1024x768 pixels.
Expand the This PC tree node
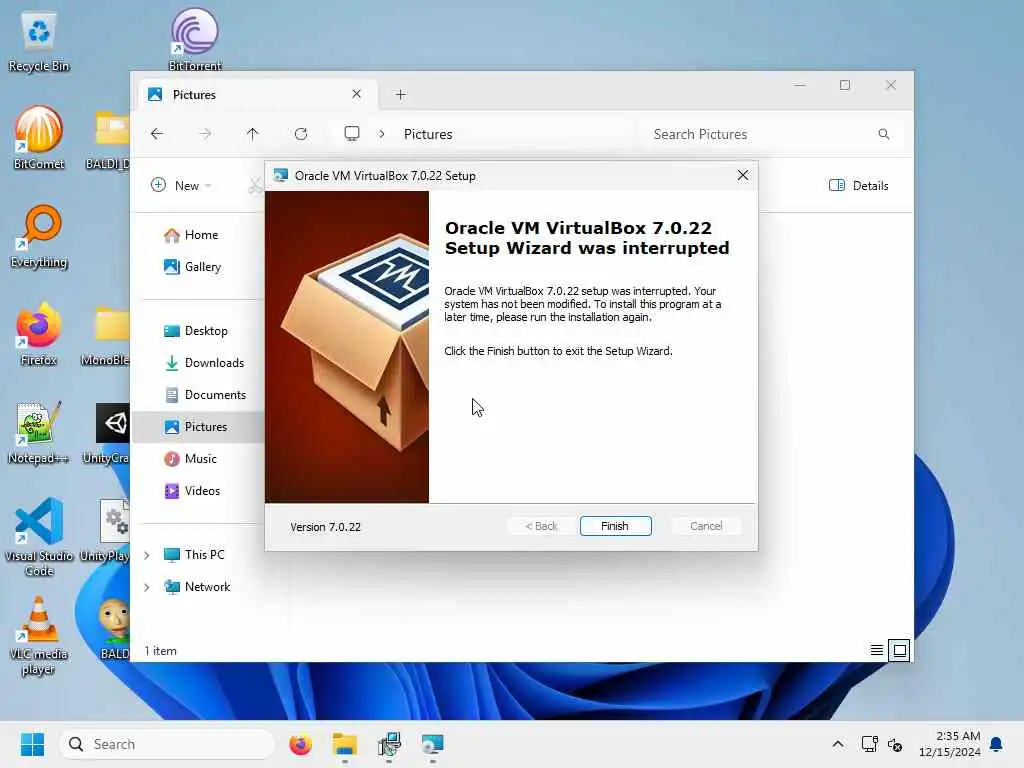coord(147,555)
